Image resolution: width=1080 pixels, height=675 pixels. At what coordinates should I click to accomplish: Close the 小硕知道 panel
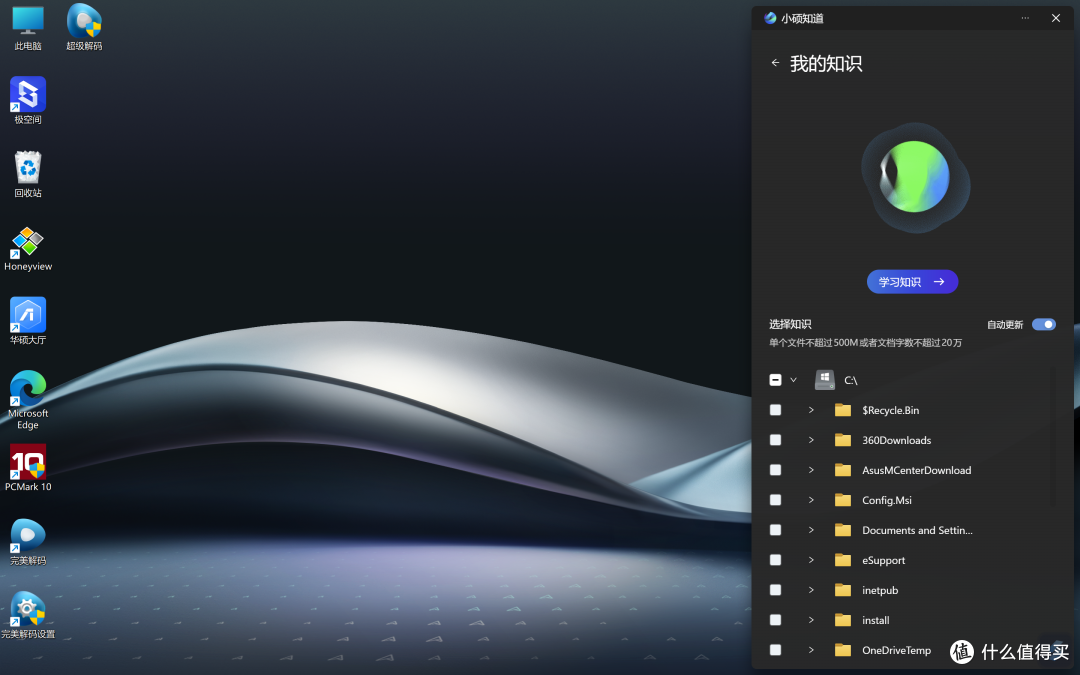coord(1055,18)
